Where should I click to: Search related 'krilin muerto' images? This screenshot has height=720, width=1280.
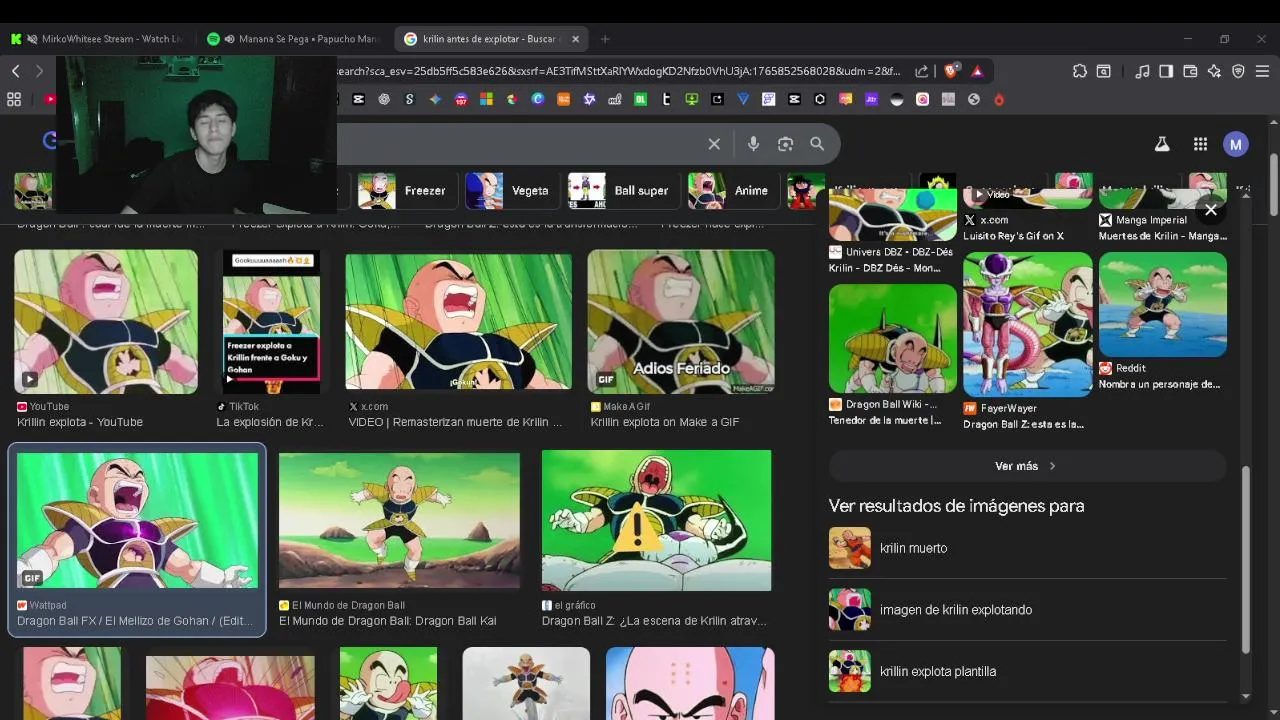(x=1027, y=548)
